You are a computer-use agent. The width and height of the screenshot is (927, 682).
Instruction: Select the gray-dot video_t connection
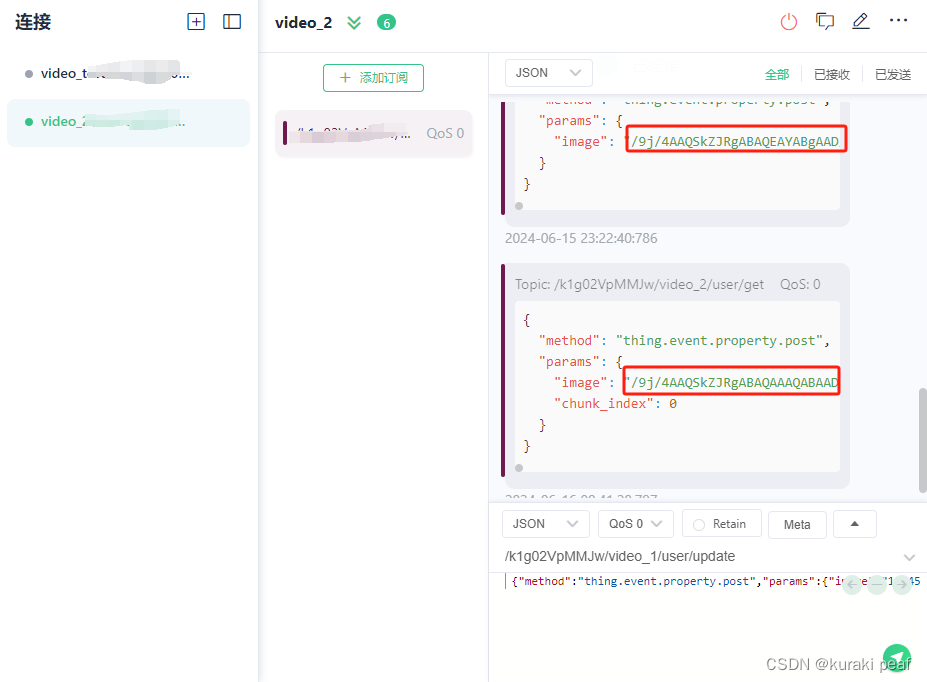128,74
